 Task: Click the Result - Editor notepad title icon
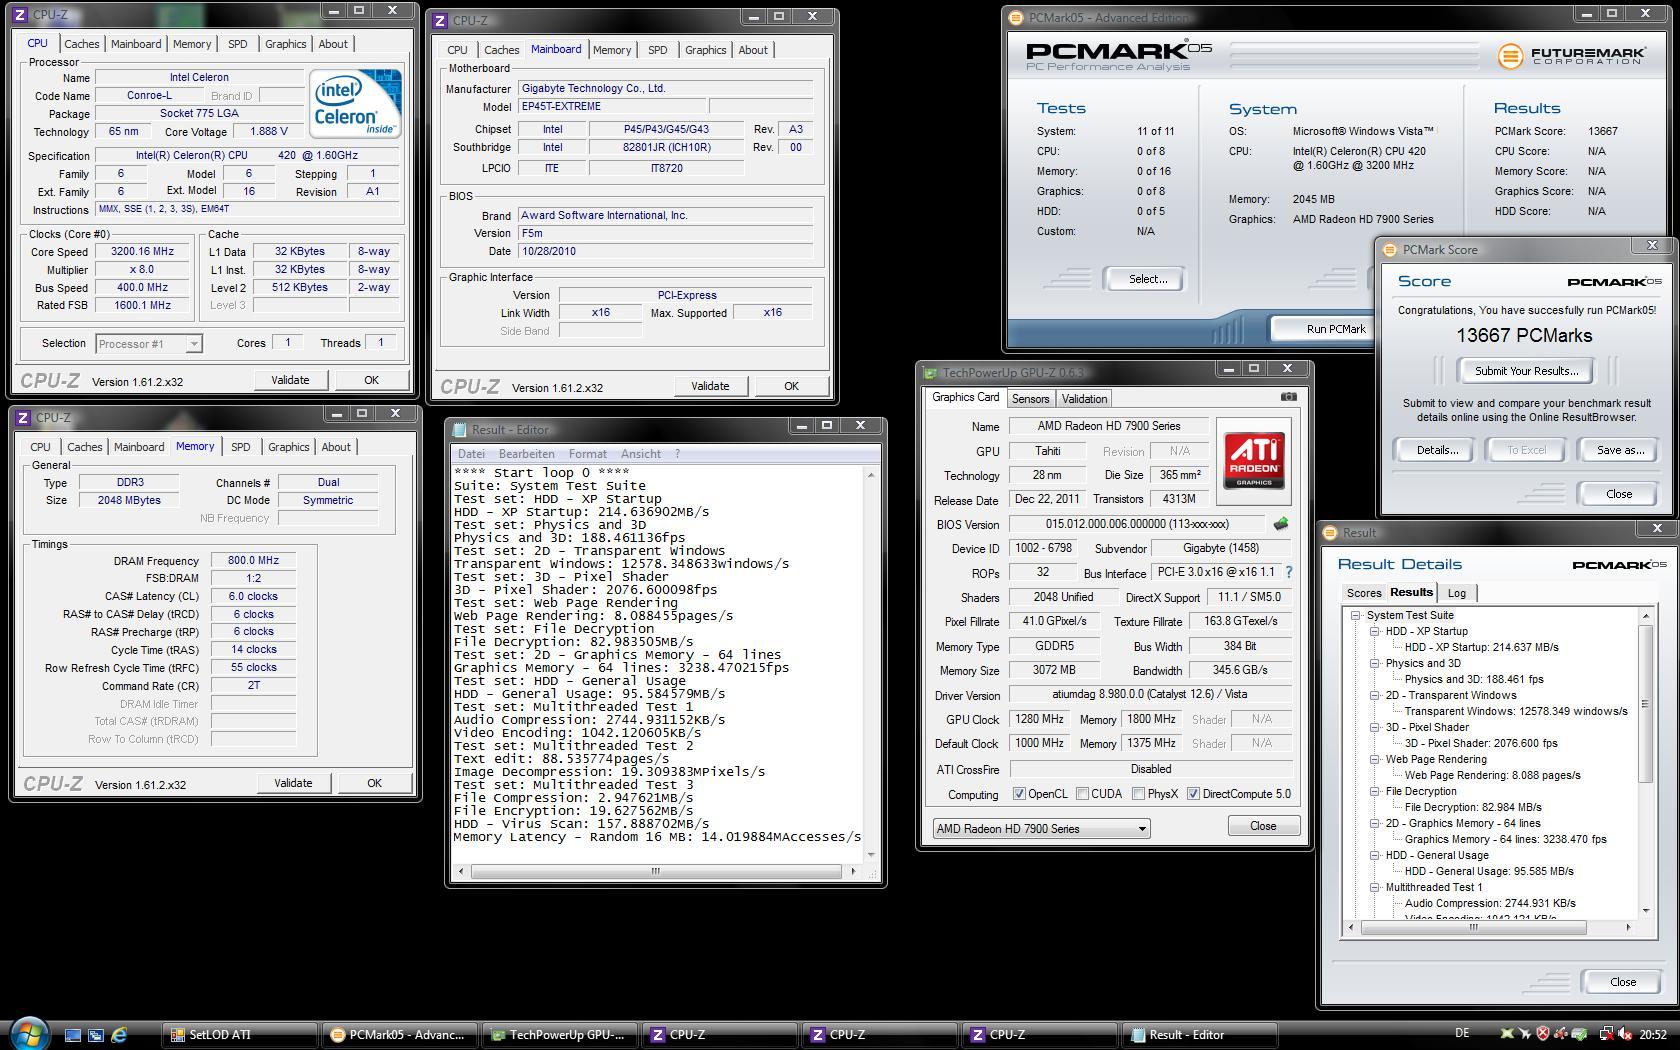coord(460,429)
